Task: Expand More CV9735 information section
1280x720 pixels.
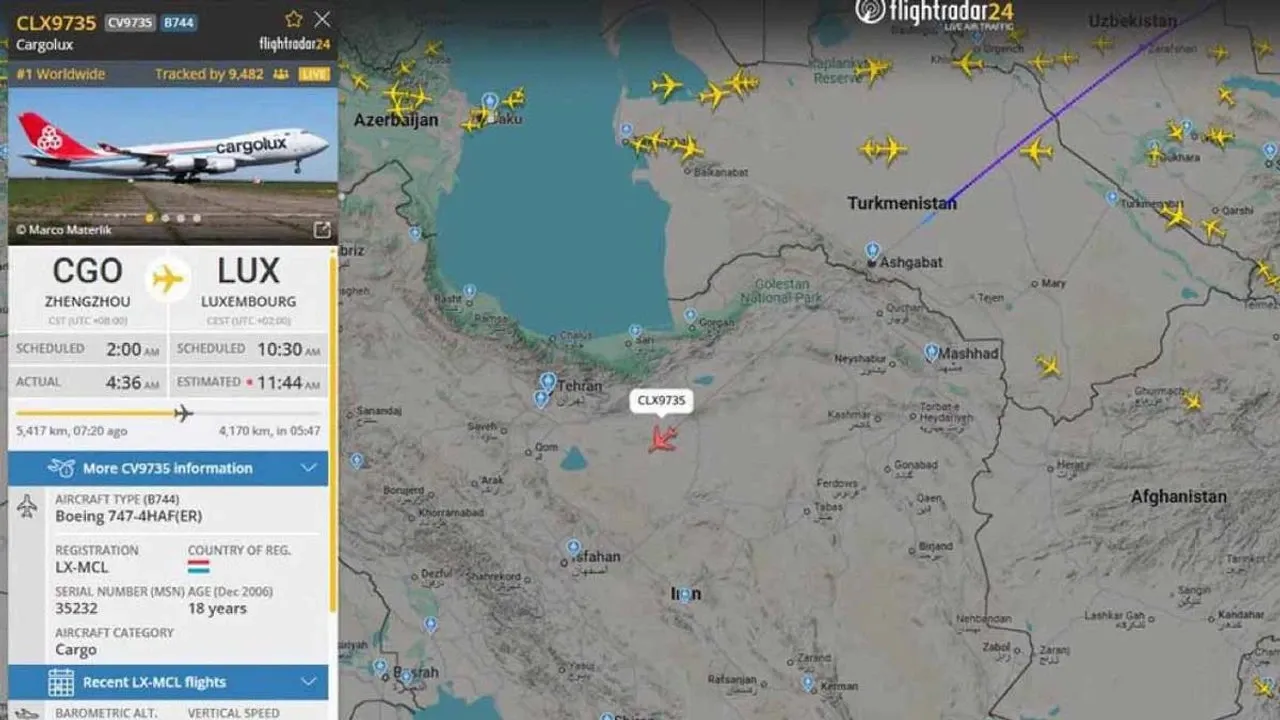Action: pyautogui.click(x=168, y=468)
